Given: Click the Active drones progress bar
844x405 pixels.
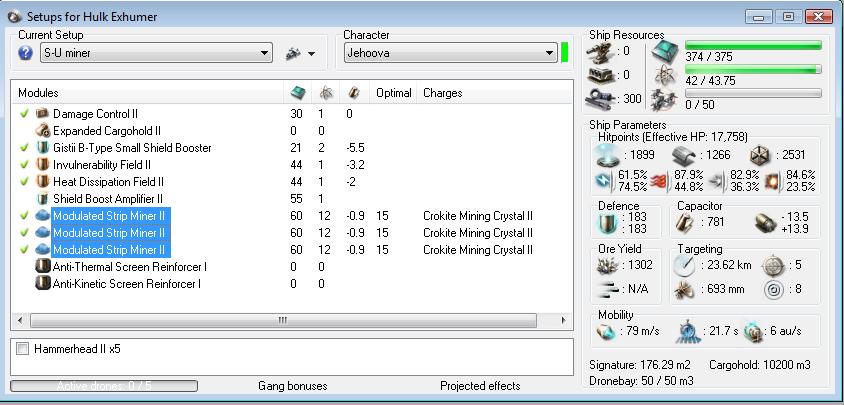Looking at the screenshot, I should tap(104, 386).
